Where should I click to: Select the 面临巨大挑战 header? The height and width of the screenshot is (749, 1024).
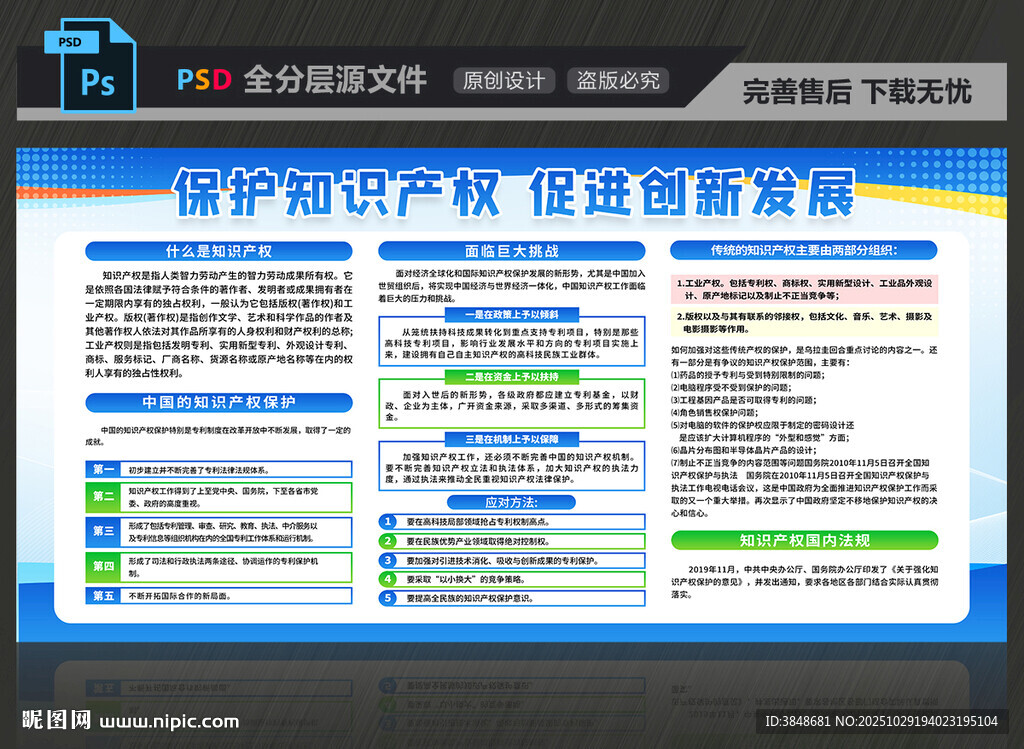point(512,251)
